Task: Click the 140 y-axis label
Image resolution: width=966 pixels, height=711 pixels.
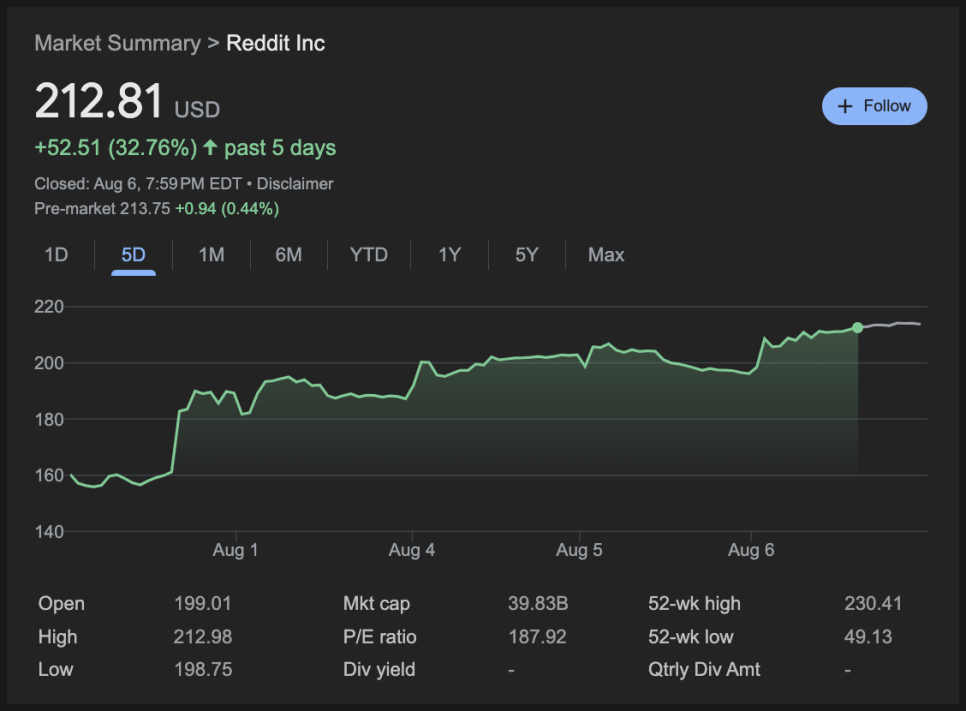Action: coord(49,531)
